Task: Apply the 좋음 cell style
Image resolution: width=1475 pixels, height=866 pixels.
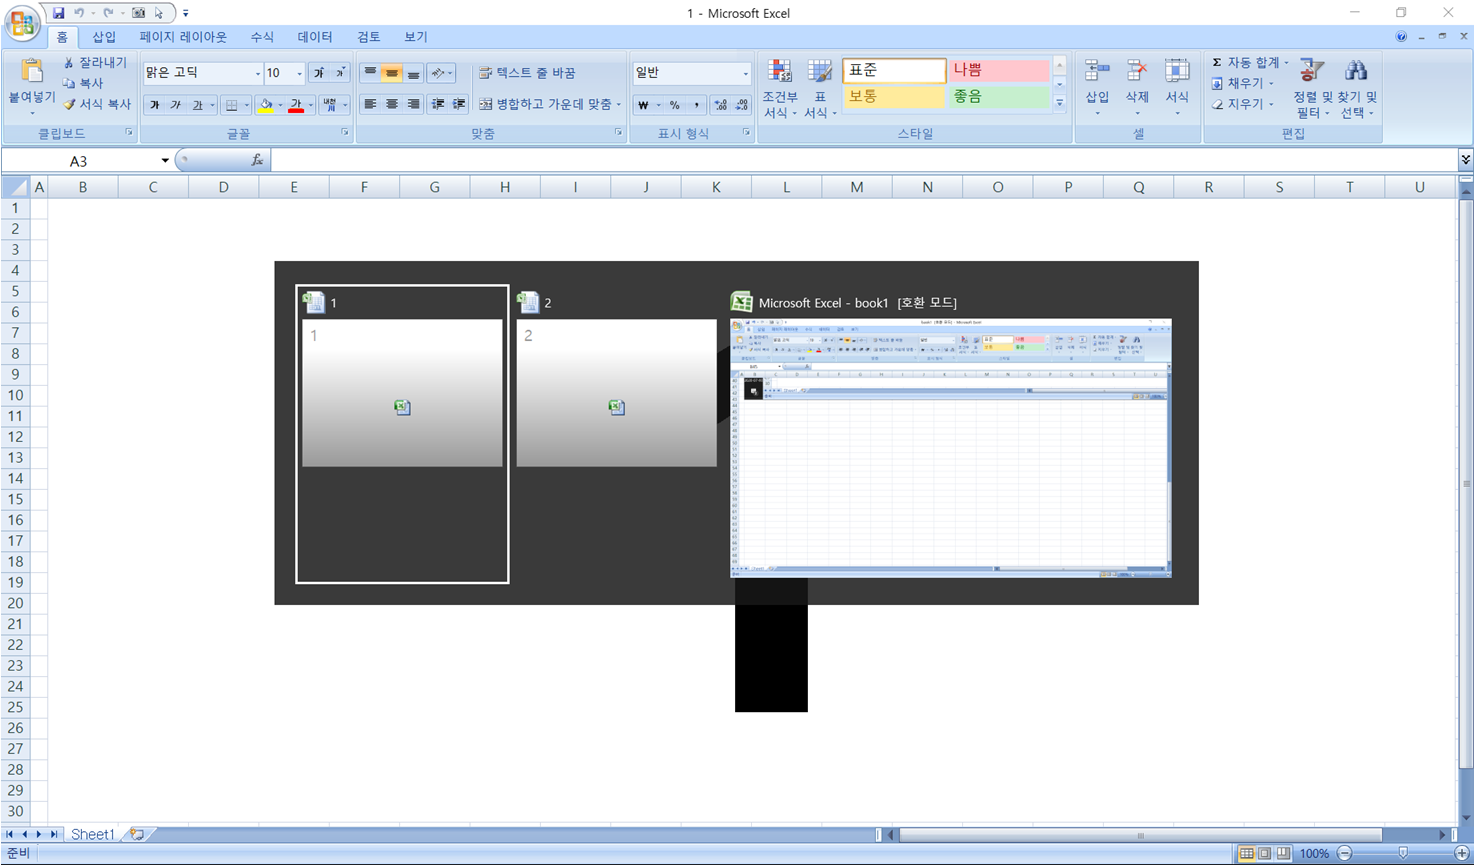Action: pyautogui.click(x=998, y=97)
